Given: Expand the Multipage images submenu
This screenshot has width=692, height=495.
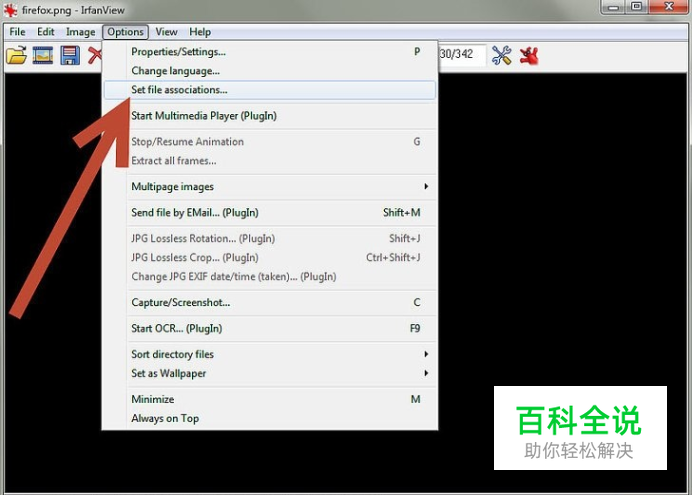Looking at the screenshot, I should pyautogui.click(x=270, y=187).
